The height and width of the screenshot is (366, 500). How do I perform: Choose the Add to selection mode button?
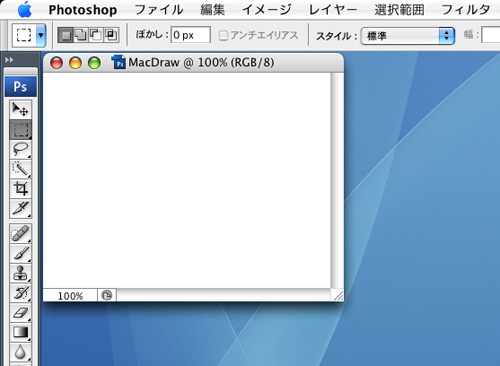tap(81, 35)
